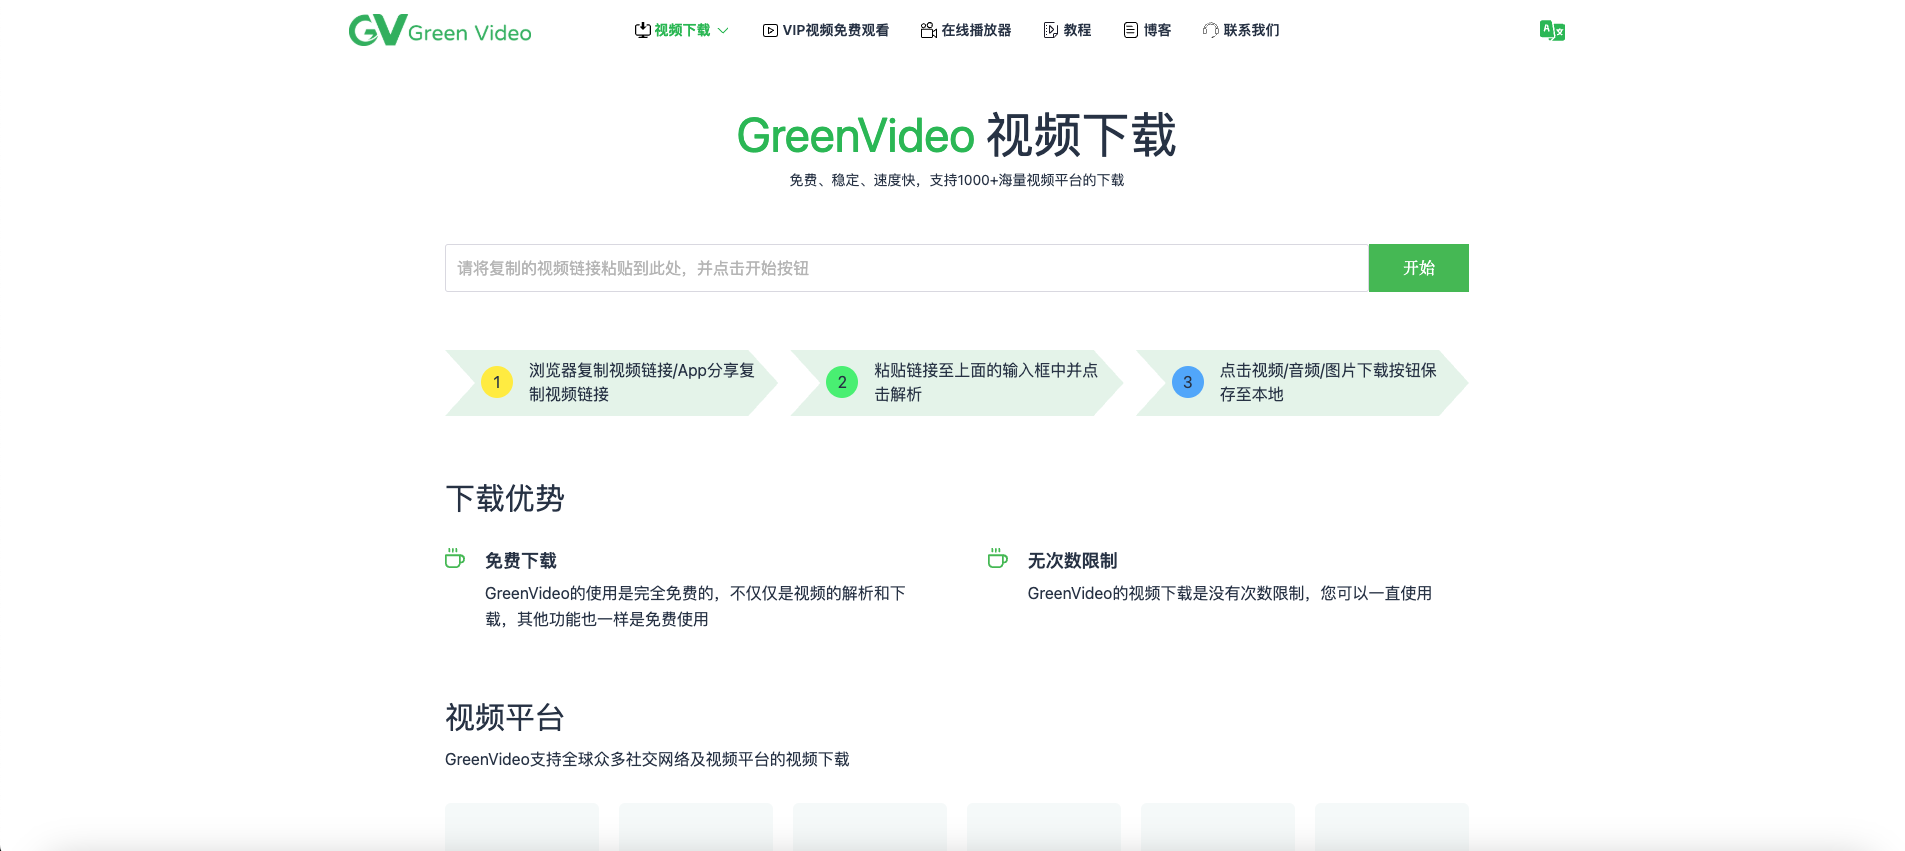This screenshot has height=851, width=1905.
Task: Click the 下载优势 section heading
Action: (505, 498)
